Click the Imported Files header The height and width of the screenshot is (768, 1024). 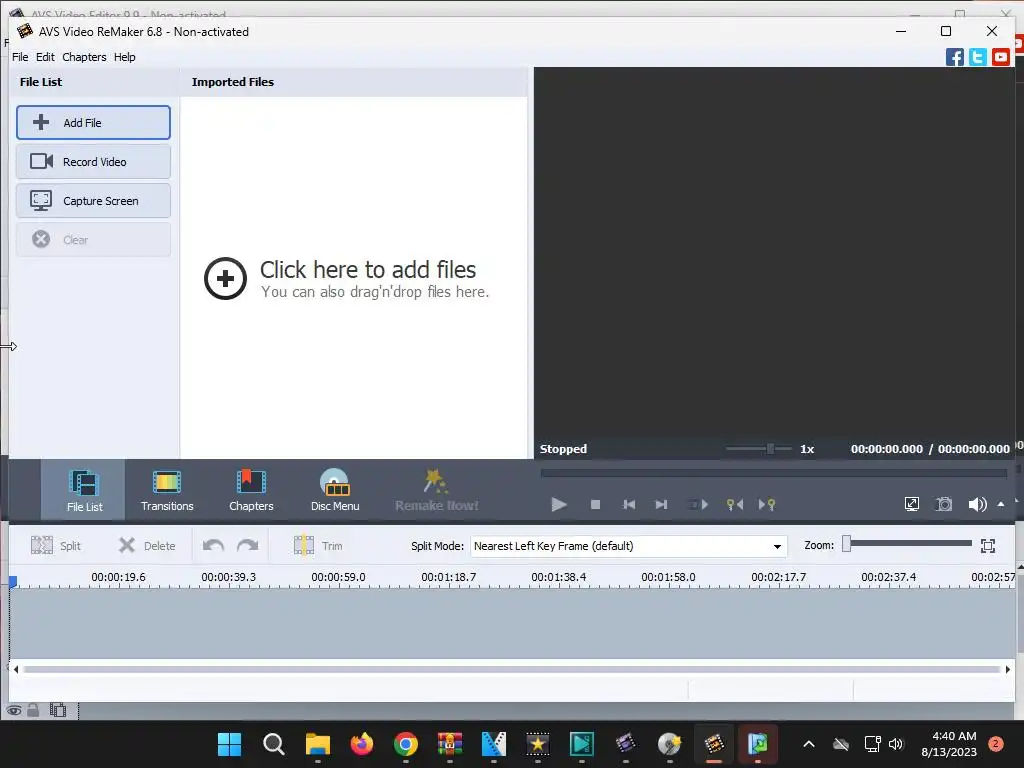[232, 82]
